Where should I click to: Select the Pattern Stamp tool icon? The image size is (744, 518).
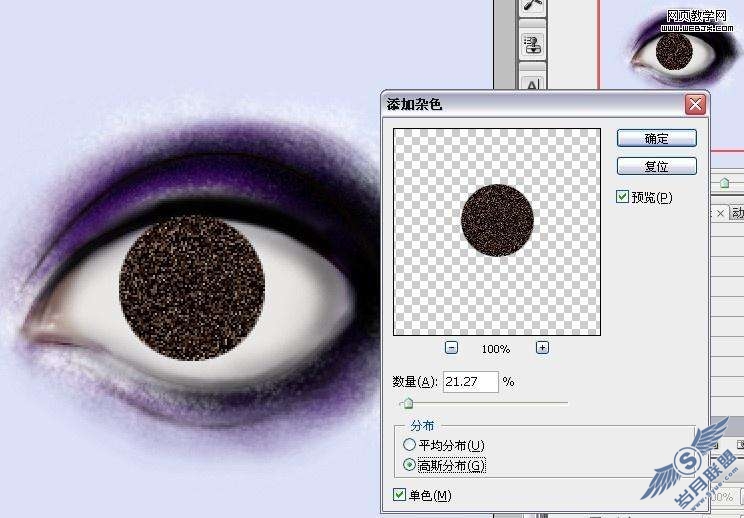tap(534, 46)
